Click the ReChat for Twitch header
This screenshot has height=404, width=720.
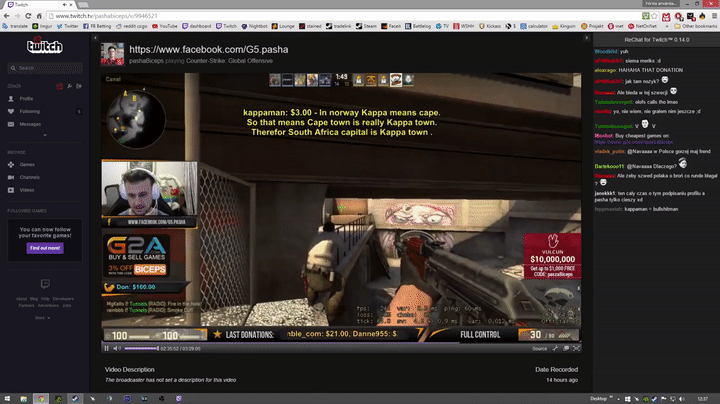pyautogui.click(x=657, y=40)
